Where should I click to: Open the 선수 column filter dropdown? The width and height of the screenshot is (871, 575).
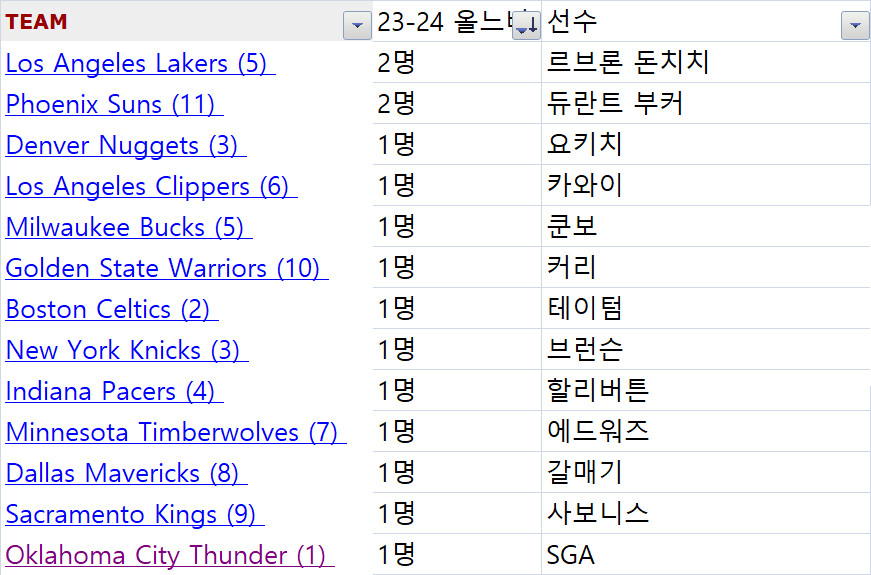[855, 26]
